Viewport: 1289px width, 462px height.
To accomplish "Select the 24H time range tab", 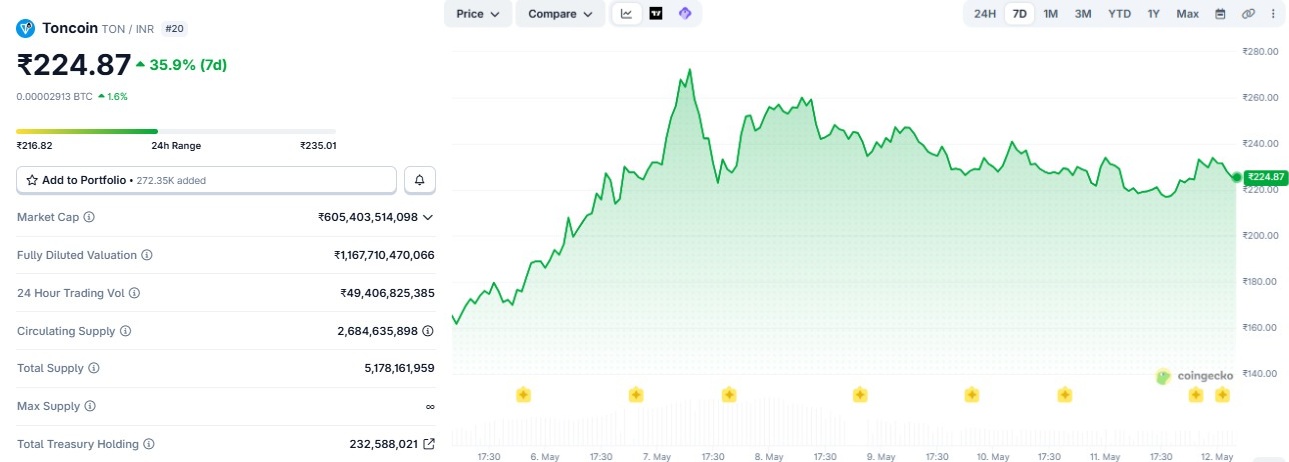I will (x=985, y=14).
